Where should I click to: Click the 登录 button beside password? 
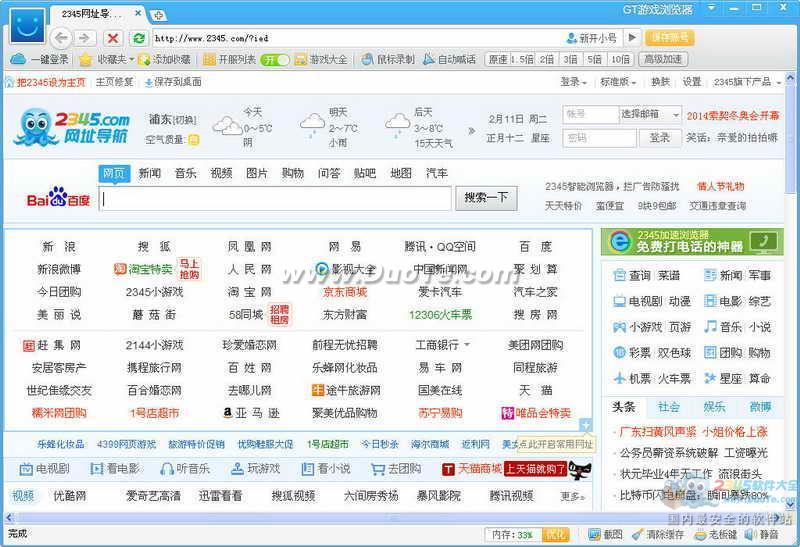point(659,138)
